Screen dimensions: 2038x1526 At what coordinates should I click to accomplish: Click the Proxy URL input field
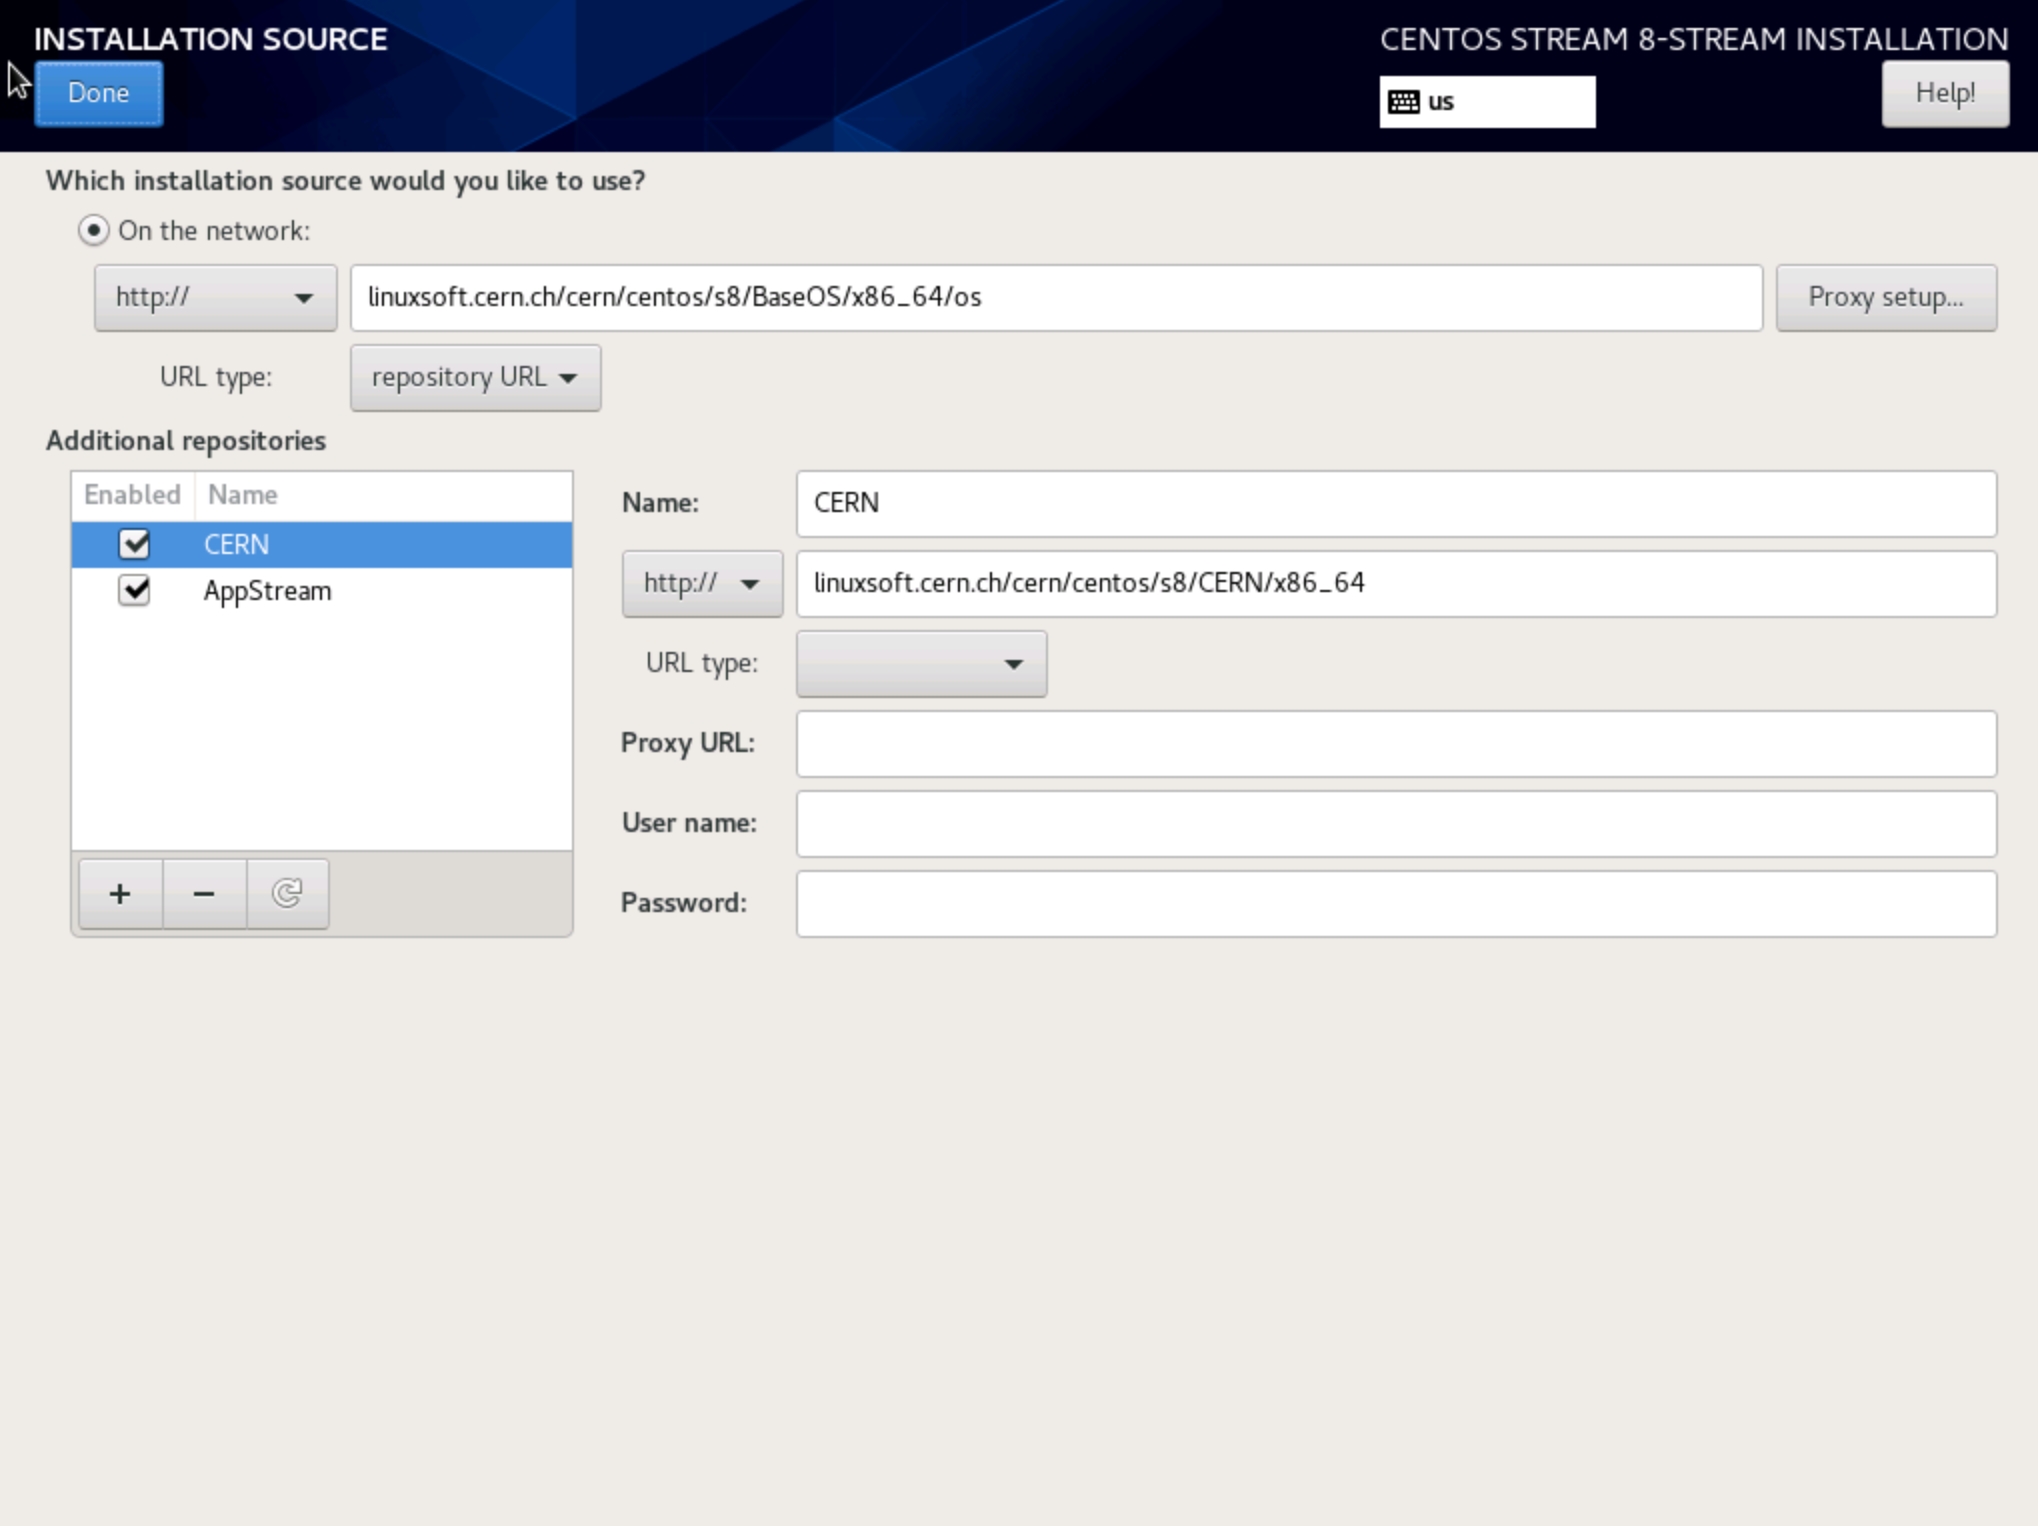1397,744
